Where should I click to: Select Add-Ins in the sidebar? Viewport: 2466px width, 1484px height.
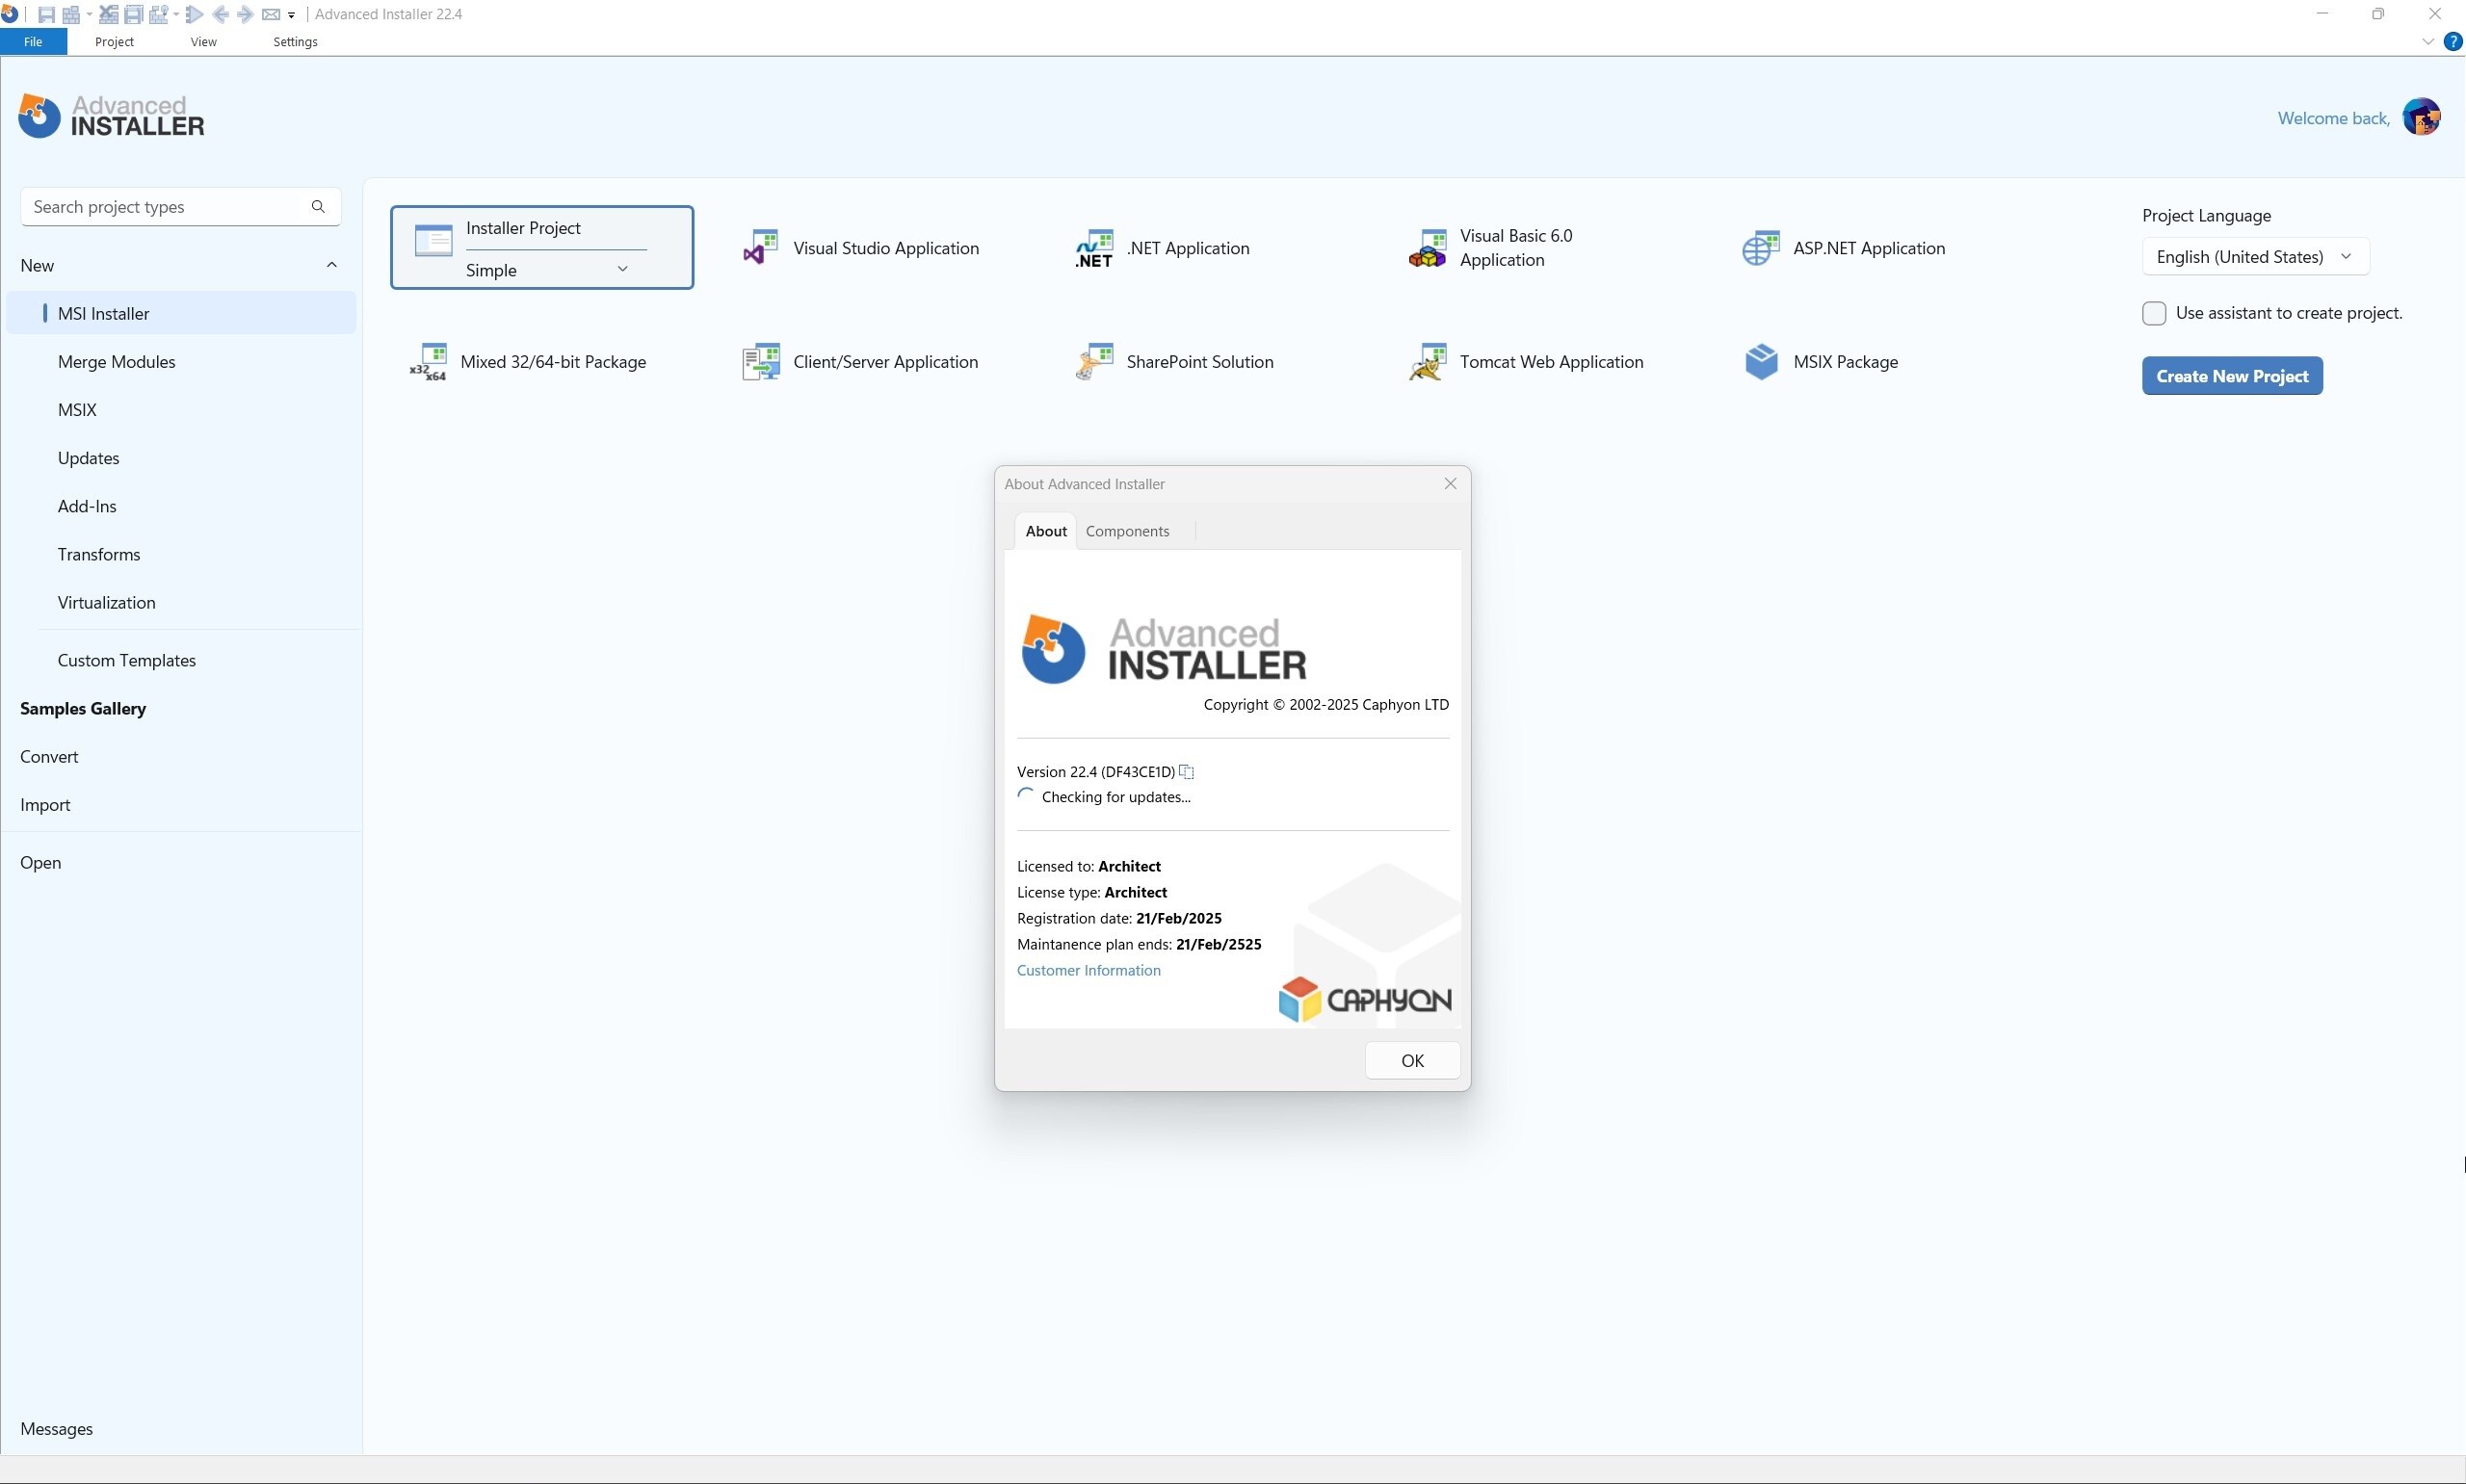click(x=181, y=506)
